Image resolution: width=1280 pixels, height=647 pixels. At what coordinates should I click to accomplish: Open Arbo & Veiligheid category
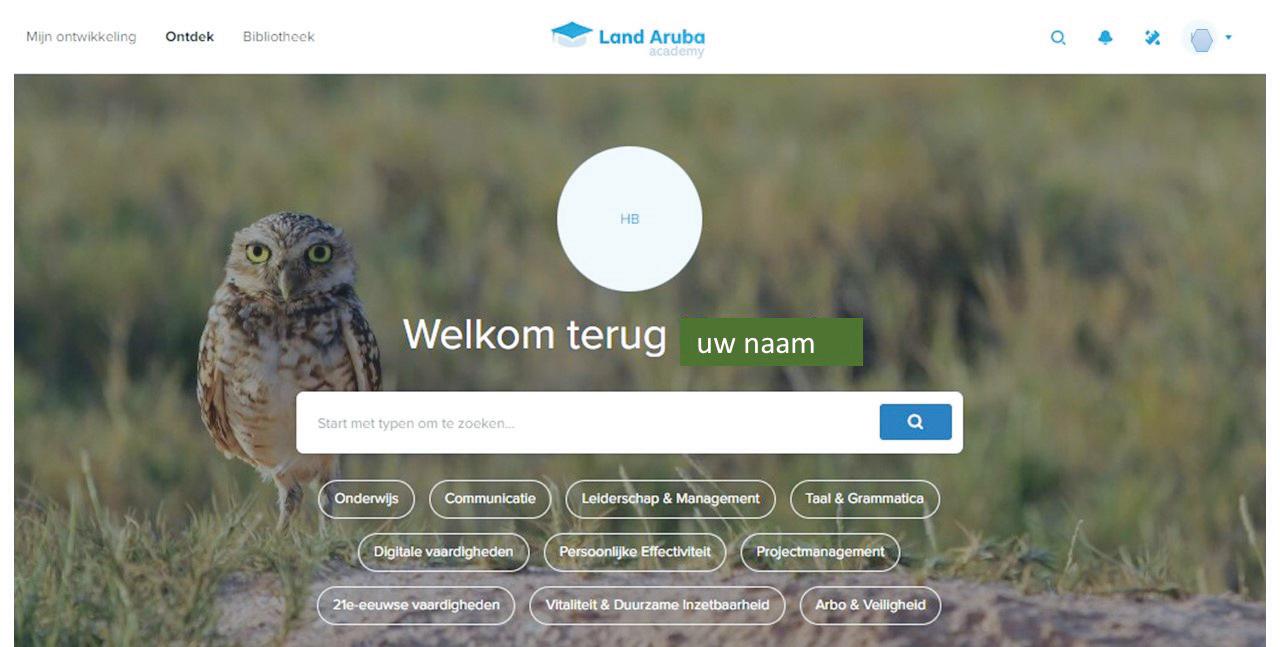coord(870,605)
